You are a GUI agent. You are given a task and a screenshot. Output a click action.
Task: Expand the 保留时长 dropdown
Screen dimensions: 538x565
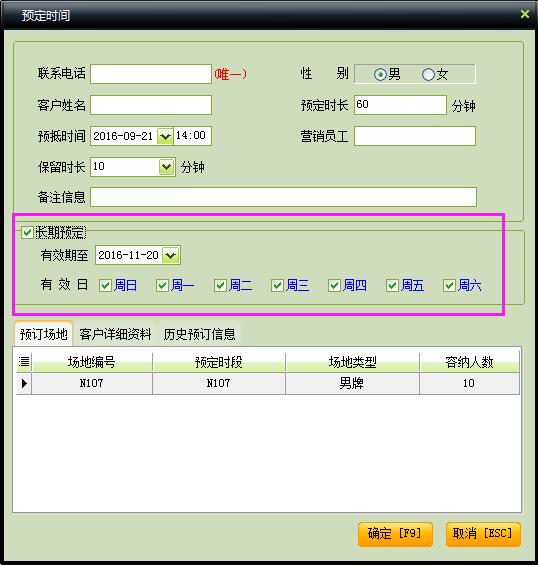[x=166, y=167]
